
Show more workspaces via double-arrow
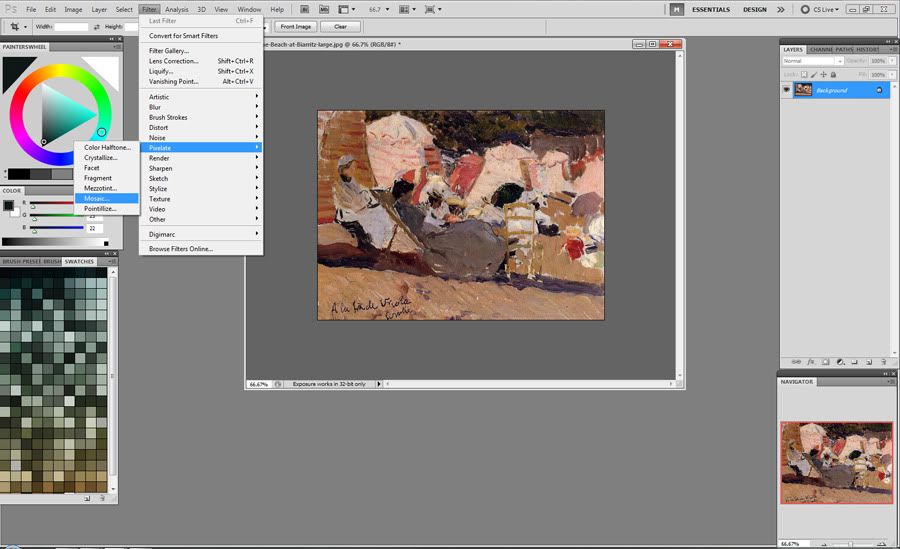pos(781,9)
